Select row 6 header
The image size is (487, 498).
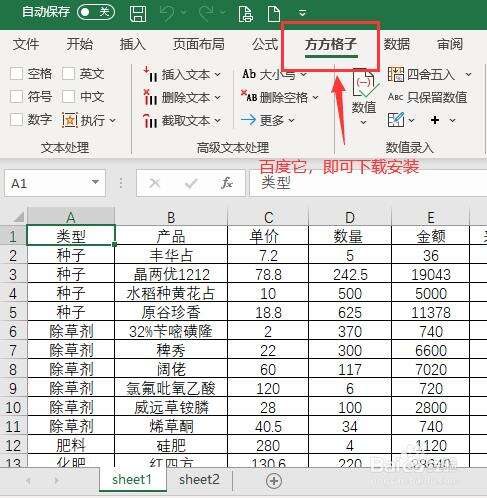click(x=13, y=331)
